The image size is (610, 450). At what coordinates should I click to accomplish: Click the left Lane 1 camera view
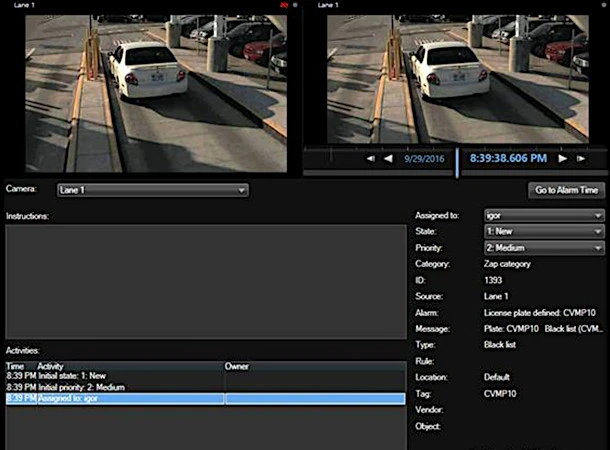(156, 93)
